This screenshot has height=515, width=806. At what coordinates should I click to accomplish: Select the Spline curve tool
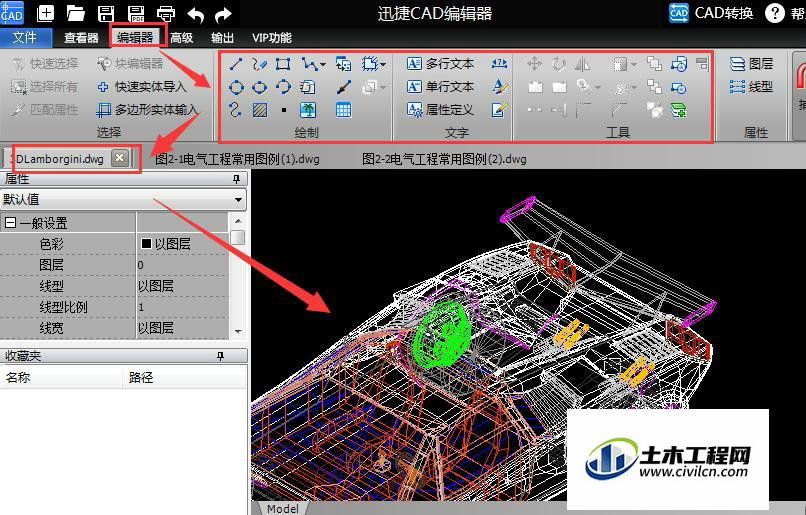click(235, 109)
